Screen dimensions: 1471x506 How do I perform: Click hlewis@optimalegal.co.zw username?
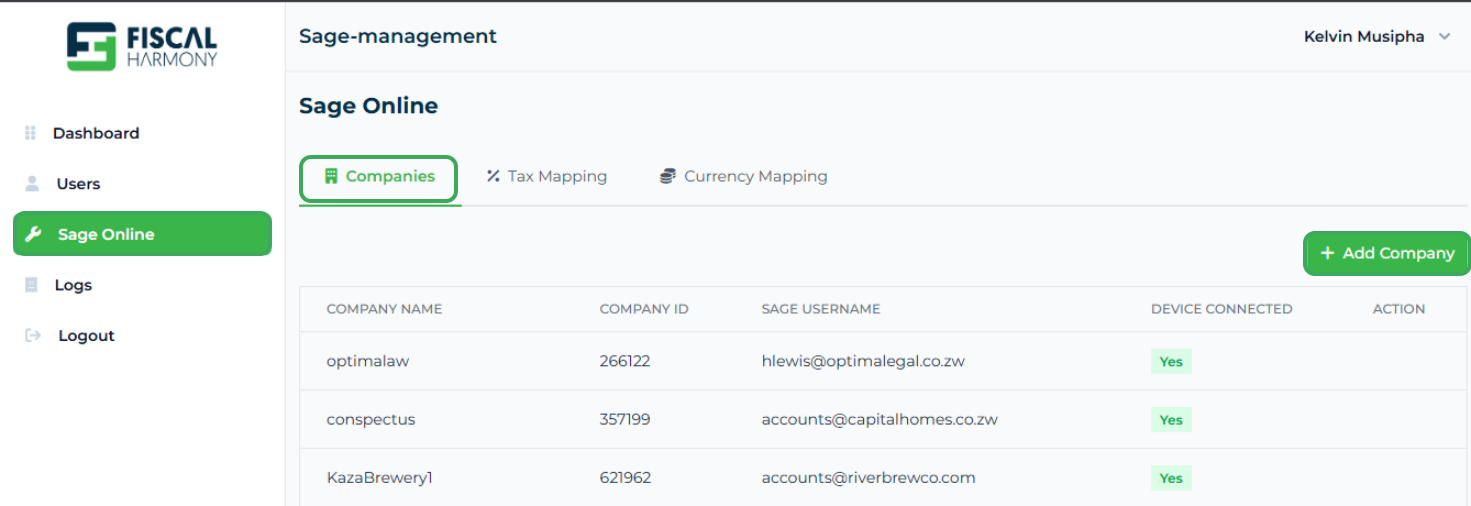863,361
